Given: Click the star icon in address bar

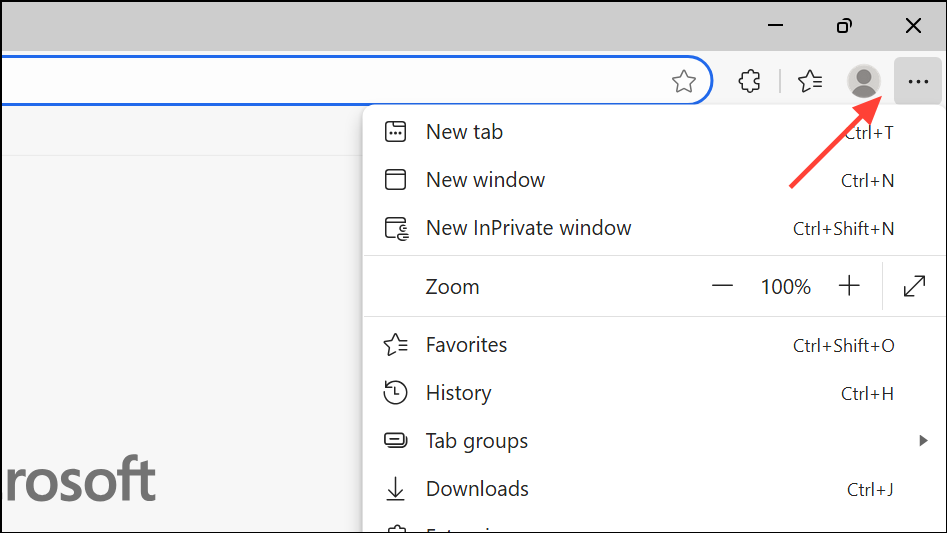Looking at the screenshot, I should click(x=684, y=82).
